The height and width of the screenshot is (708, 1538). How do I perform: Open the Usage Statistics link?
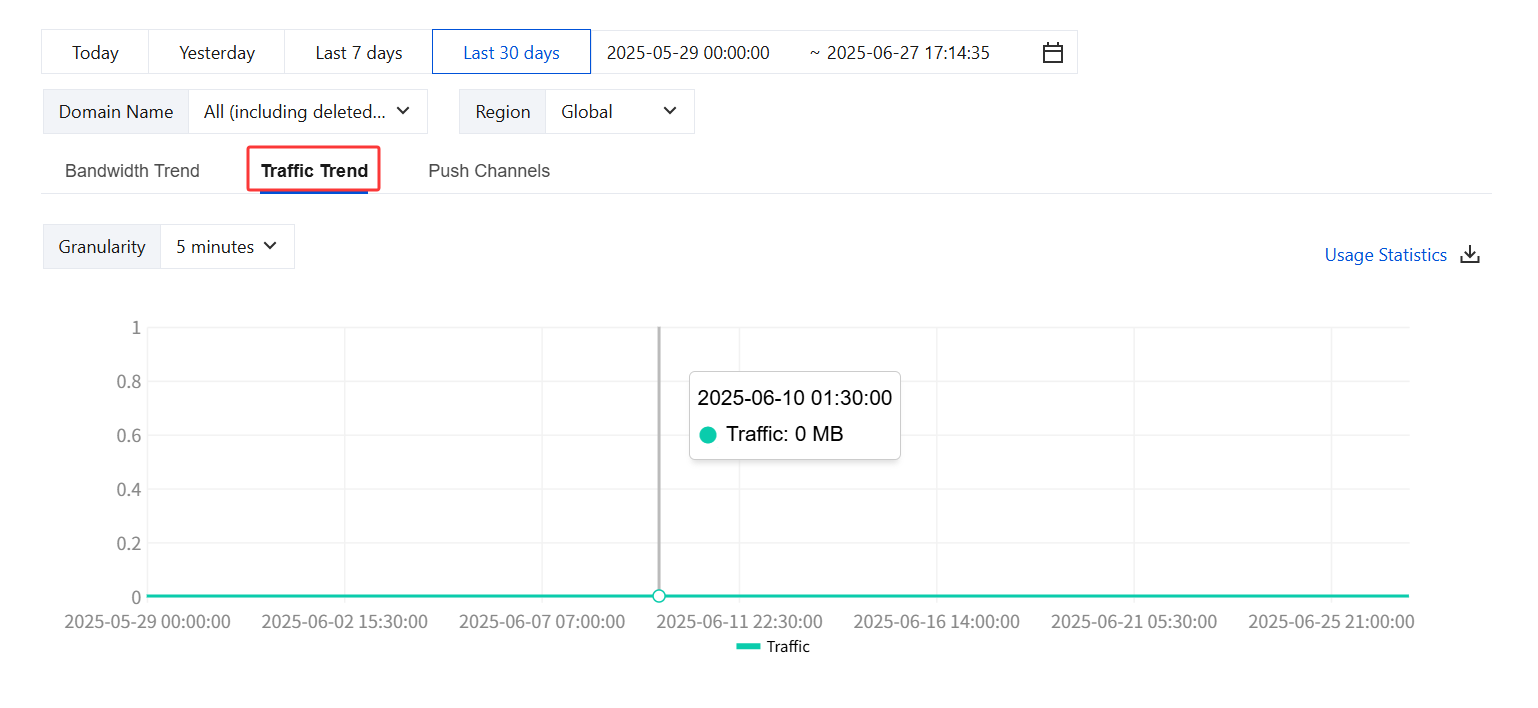click(x=1385, y=255)
